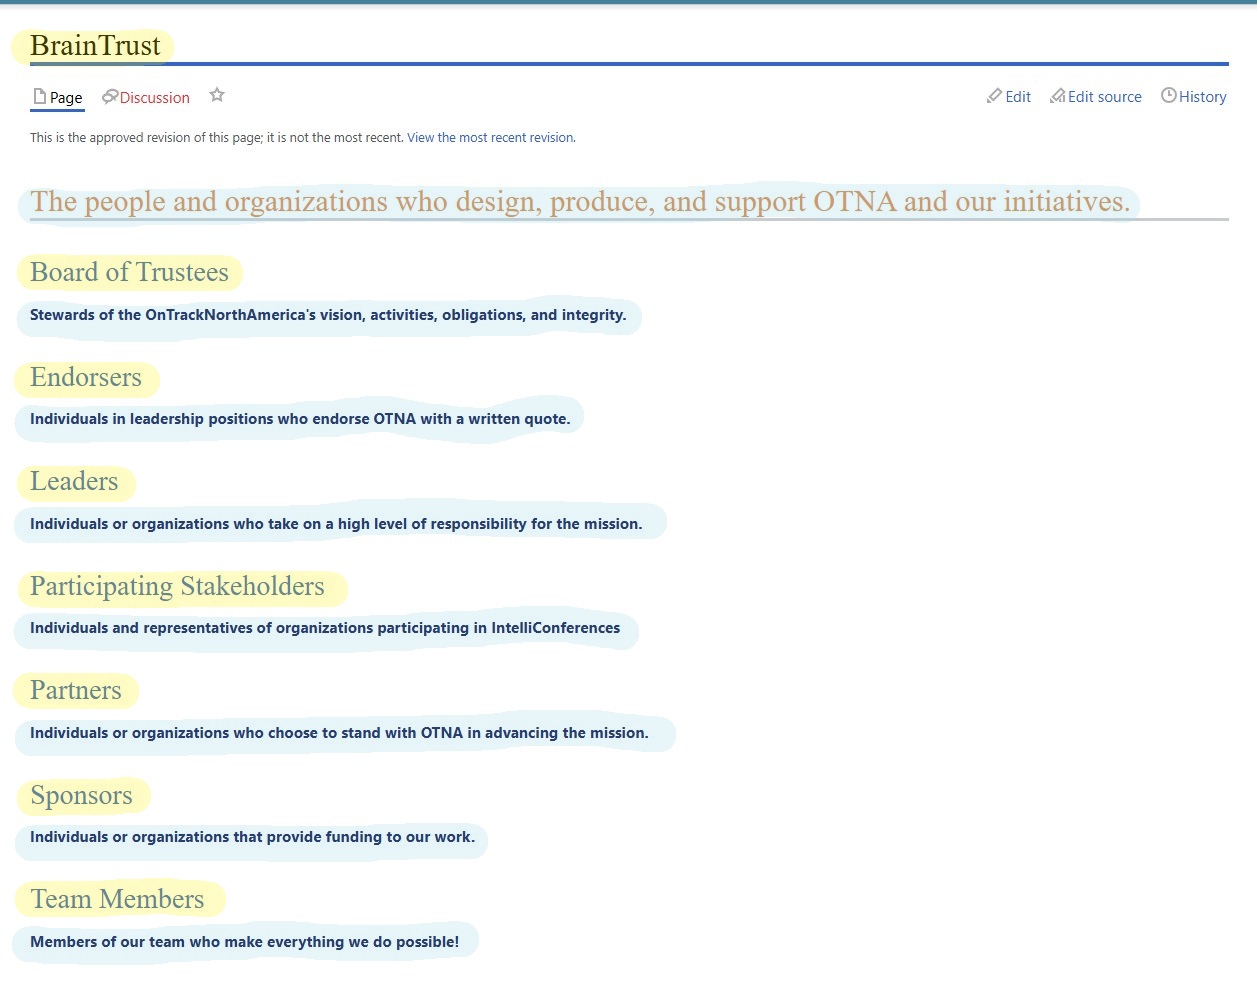The image size is (1257, 990).
Task: Open the Discussion tab
Action: tap(154, 98)
